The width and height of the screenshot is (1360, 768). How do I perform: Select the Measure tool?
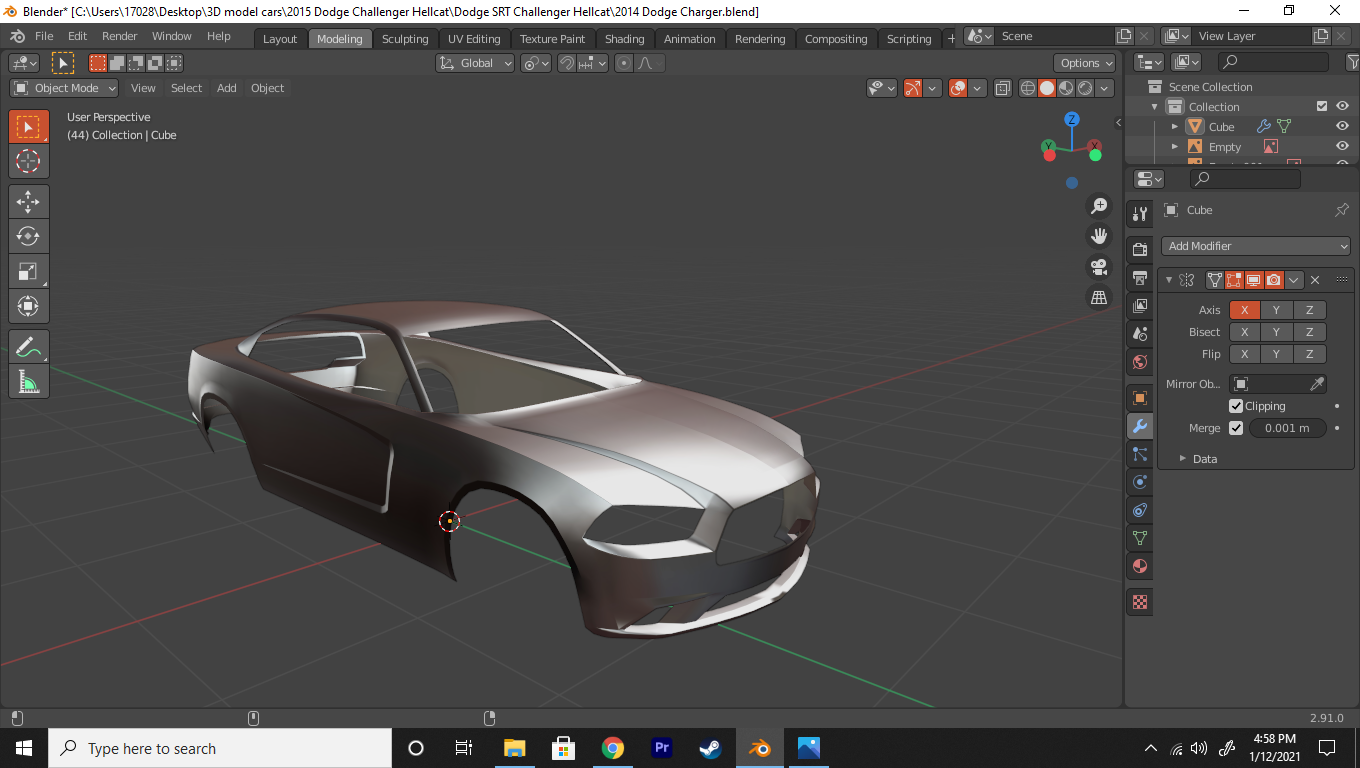28,381
